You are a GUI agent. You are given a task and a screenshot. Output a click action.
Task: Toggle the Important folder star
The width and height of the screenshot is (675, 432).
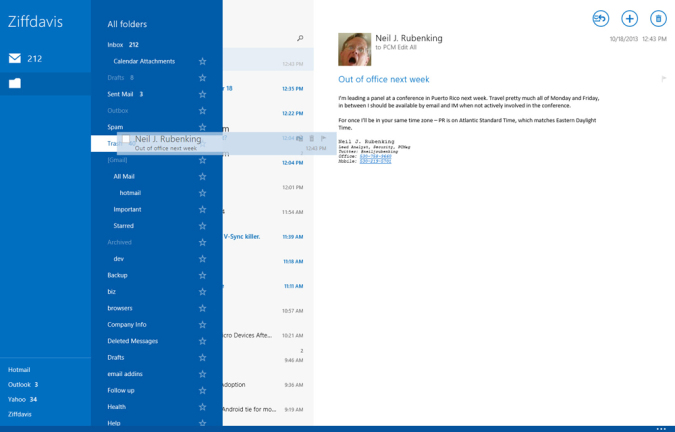click(202, 210)
